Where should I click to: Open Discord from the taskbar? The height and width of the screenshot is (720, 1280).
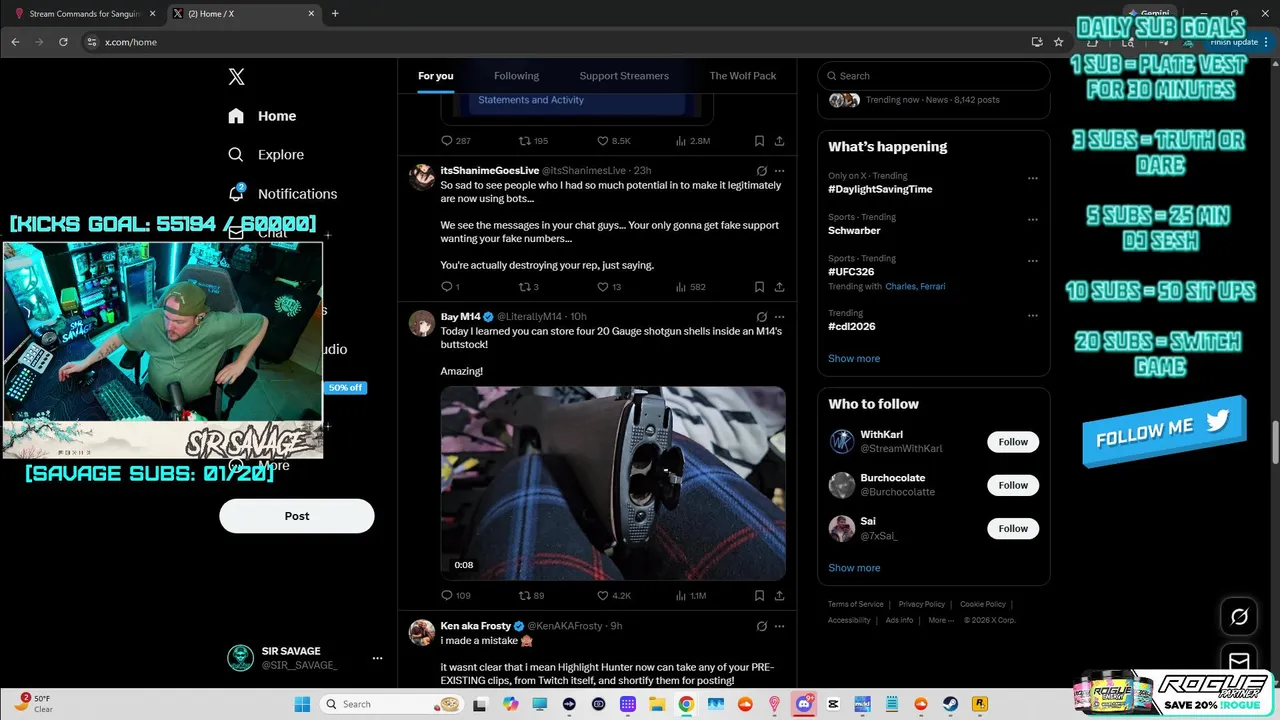[x=804, y=704]
